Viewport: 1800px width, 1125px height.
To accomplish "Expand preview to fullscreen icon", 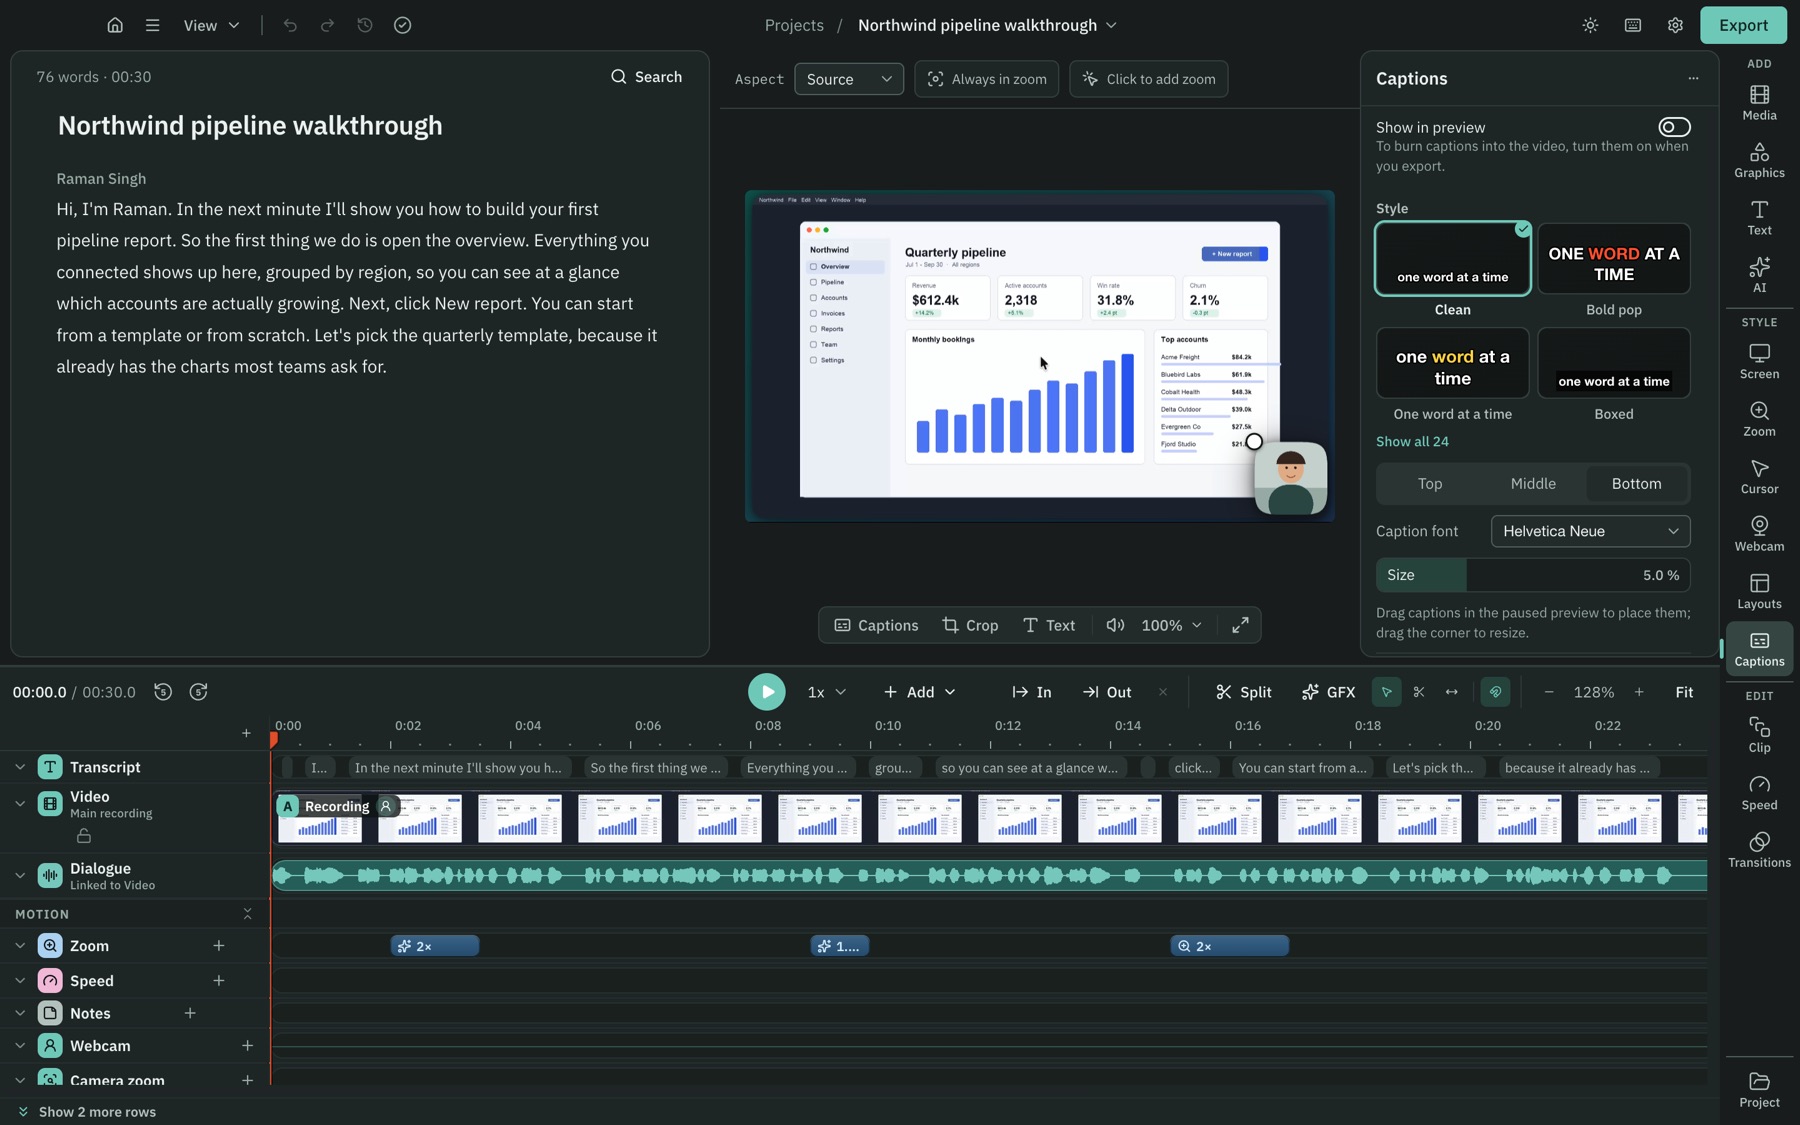I will click(x=1240, y=625).
